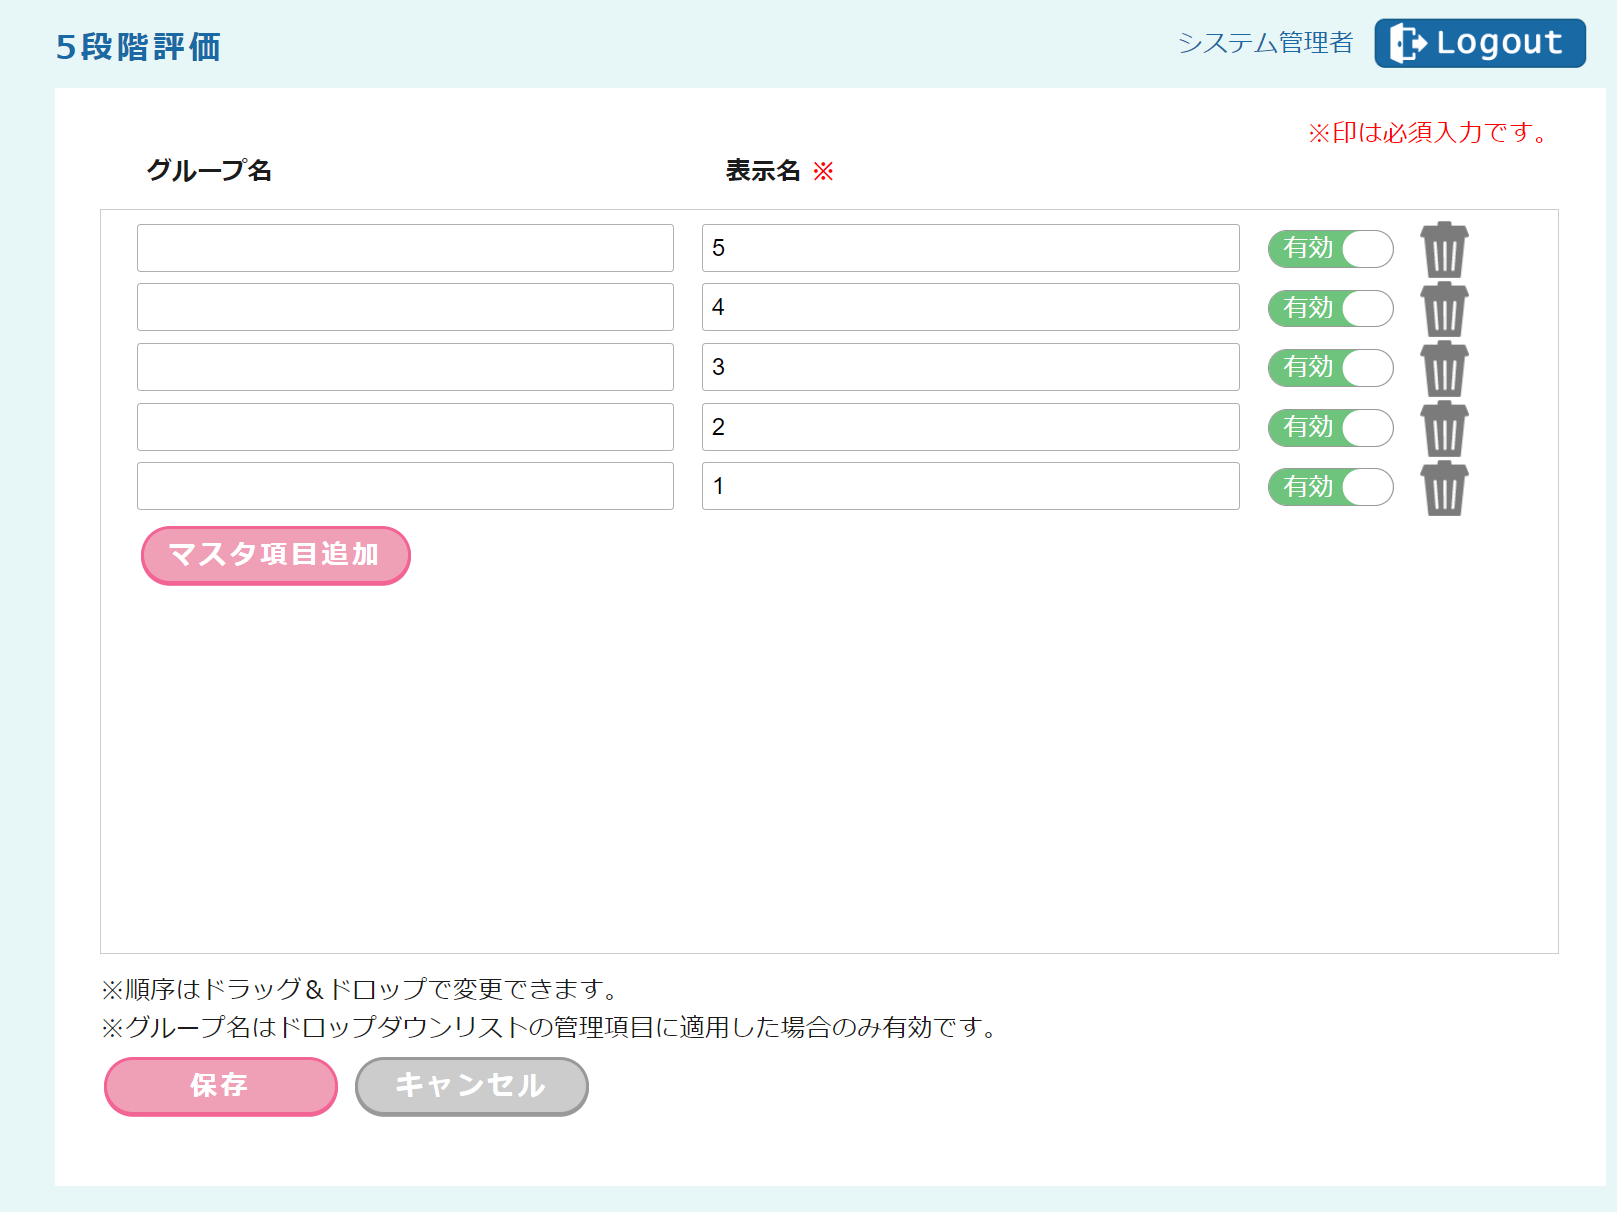Screen dimensions: 1618x1212
Task: Delete the row with display name 1
Action: 1444,488
